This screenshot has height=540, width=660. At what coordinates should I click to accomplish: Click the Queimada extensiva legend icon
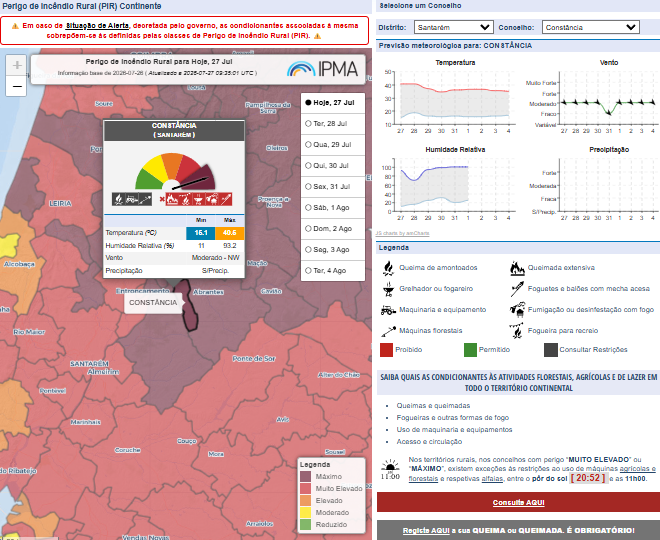(x=517, y=268)
